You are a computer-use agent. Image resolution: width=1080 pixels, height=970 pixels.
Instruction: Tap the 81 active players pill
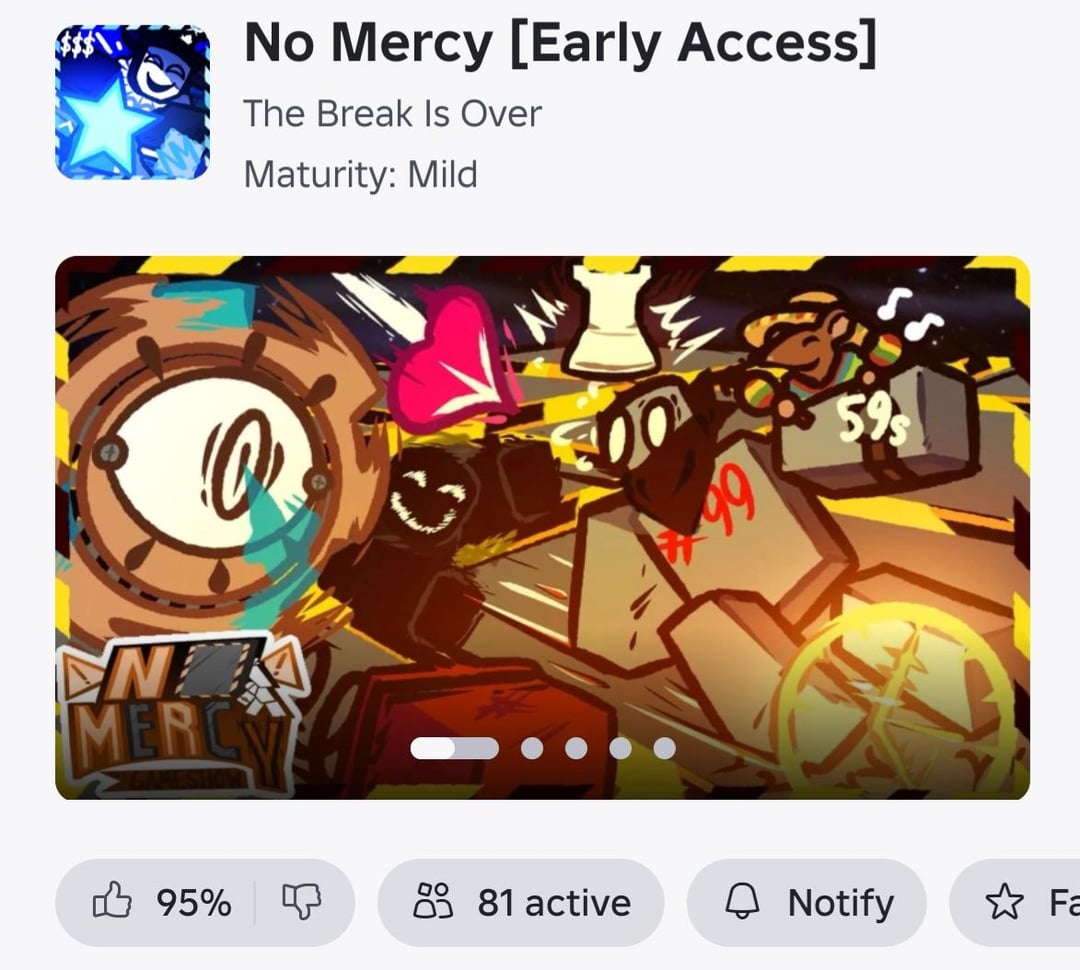(x=521, y=902)
